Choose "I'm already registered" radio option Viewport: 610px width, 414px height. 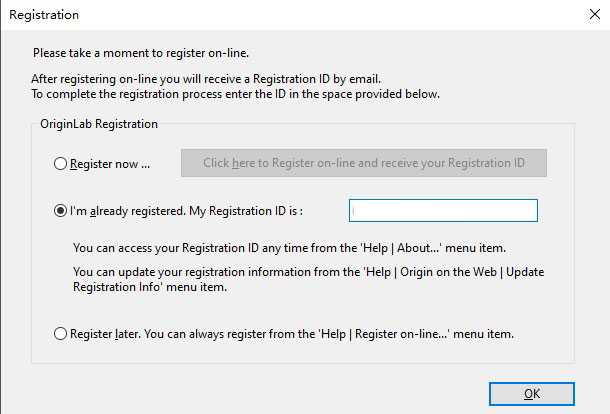(62, 211)
